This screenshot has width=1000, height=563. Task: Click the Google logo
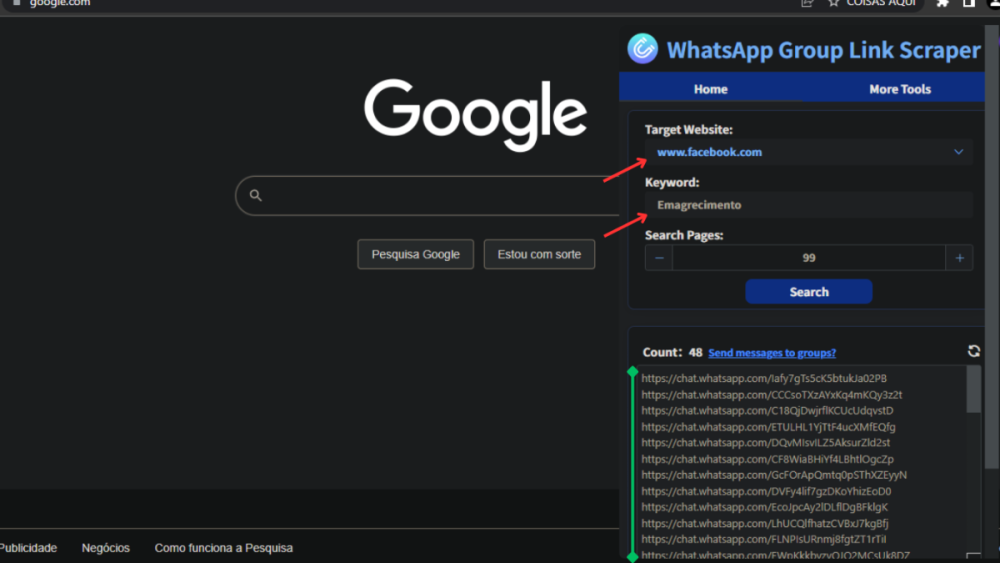pos(475,115)
